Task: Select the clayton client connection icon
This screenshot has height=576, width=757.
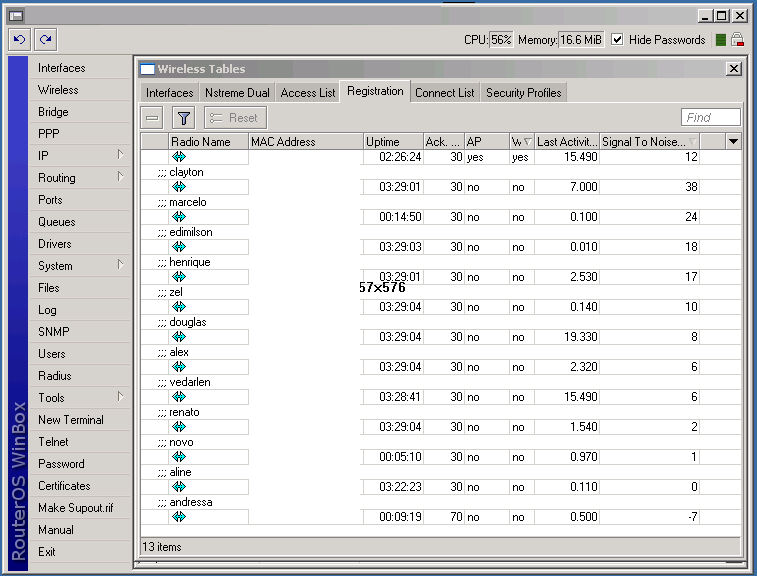Action: (179, 187)
